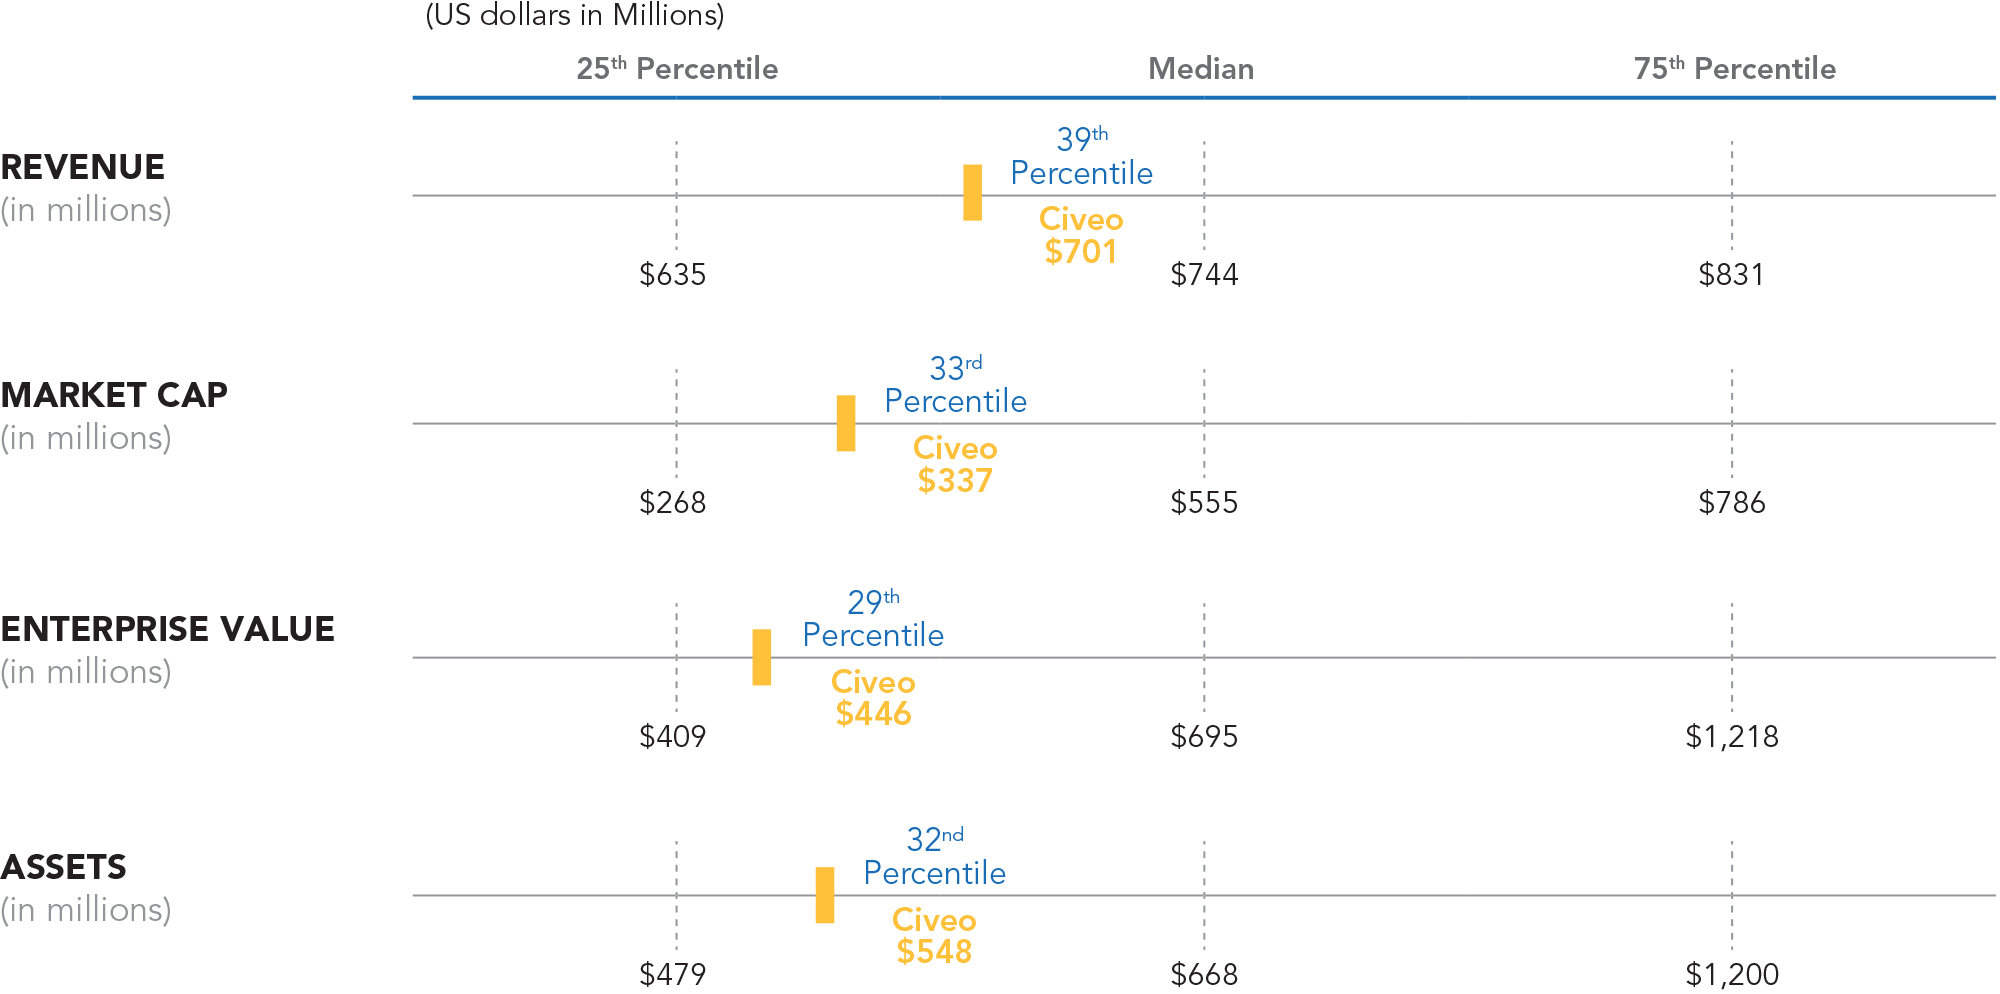Click the Civeo $548 assets value
This screenshot has height=994, width=2000.
[934, 951]
